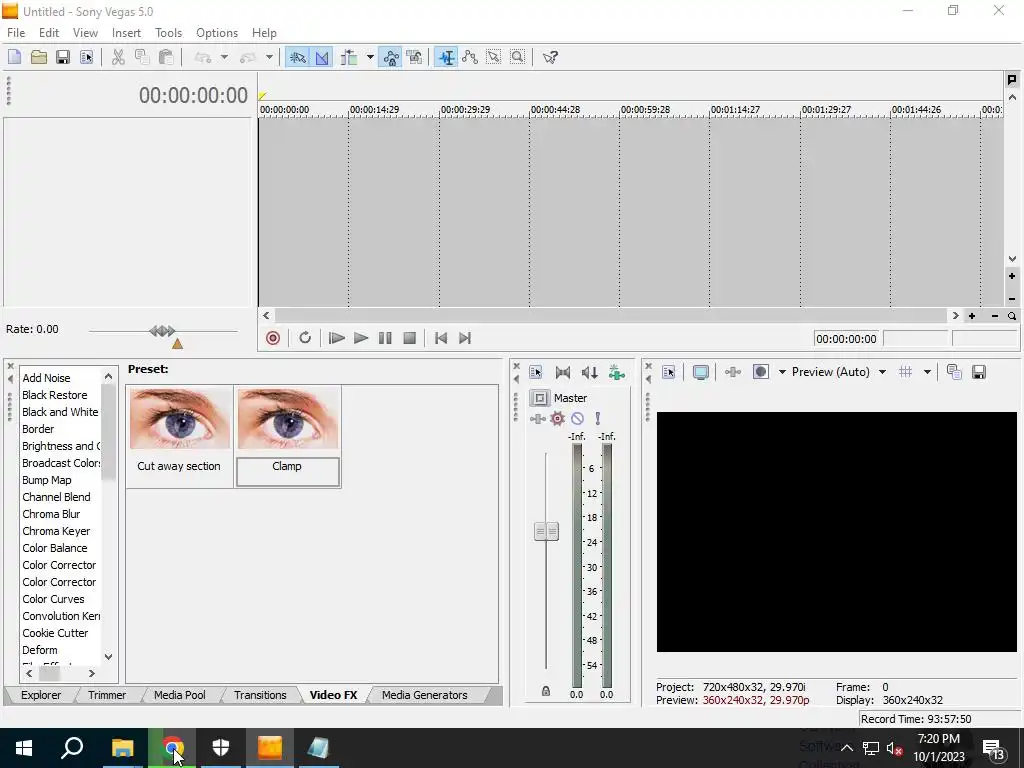
Task: Toggle the Normal Edit tool
Action: pyautogui.click(x=446, y=57)
